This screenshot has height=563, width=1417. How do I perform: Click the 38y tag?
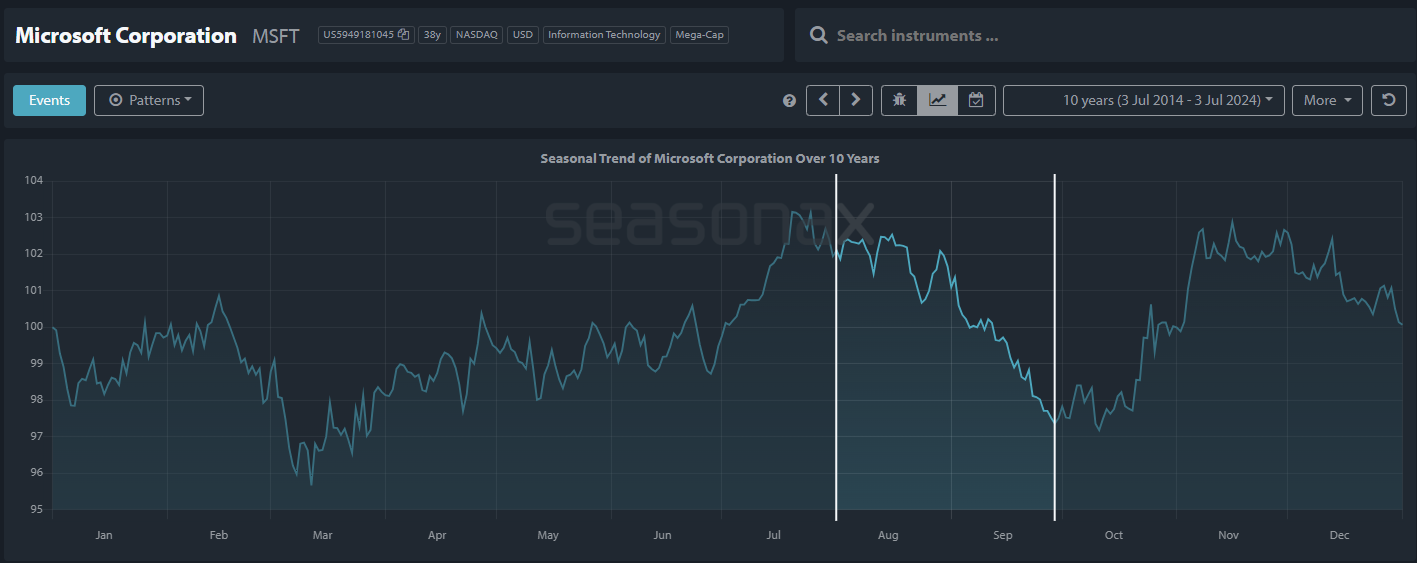pos(432,34)
